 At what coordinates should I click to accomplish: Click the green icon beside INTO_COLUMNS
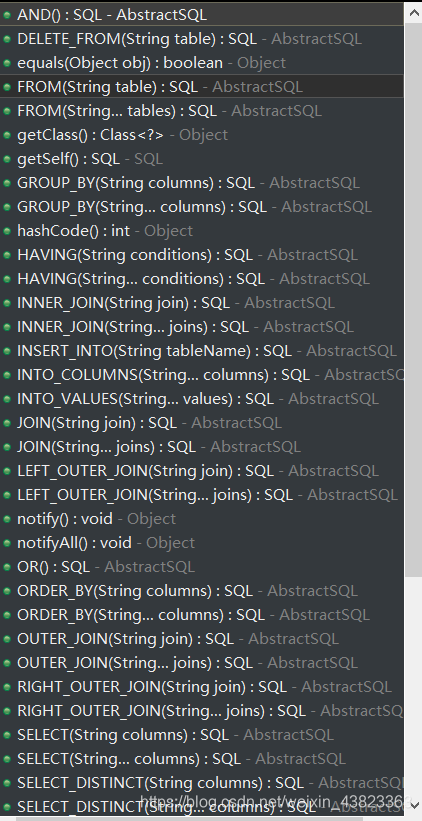click(x=7, y=375)
